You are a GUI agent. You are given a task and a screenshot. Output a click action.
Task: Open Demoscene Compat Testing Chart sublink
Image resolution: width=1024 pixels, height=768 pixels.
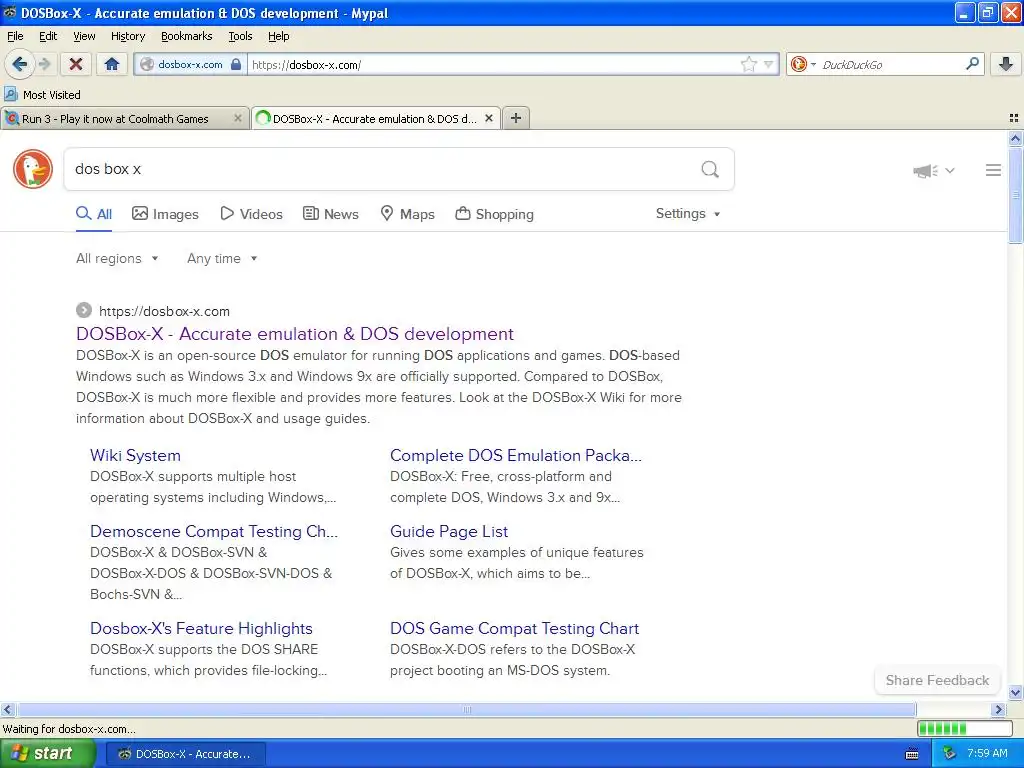point(214,532)
